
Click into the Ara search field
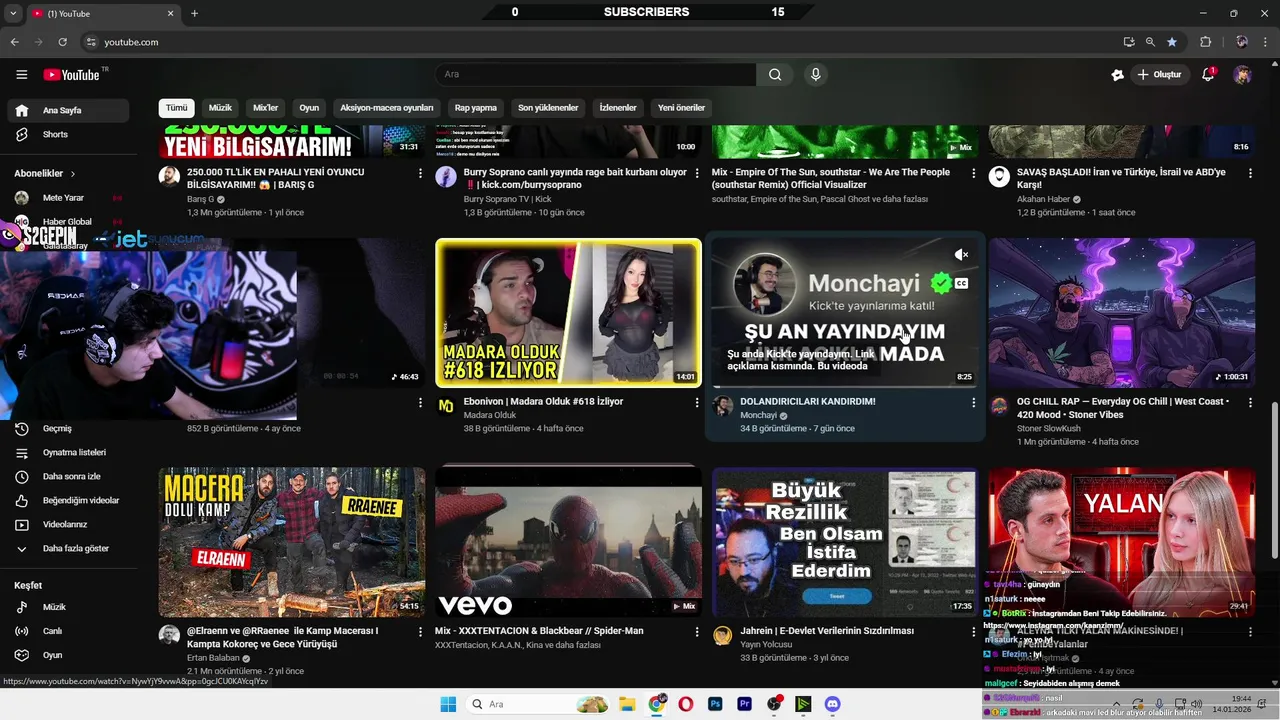pyautogui.click(x=595, y=74)
